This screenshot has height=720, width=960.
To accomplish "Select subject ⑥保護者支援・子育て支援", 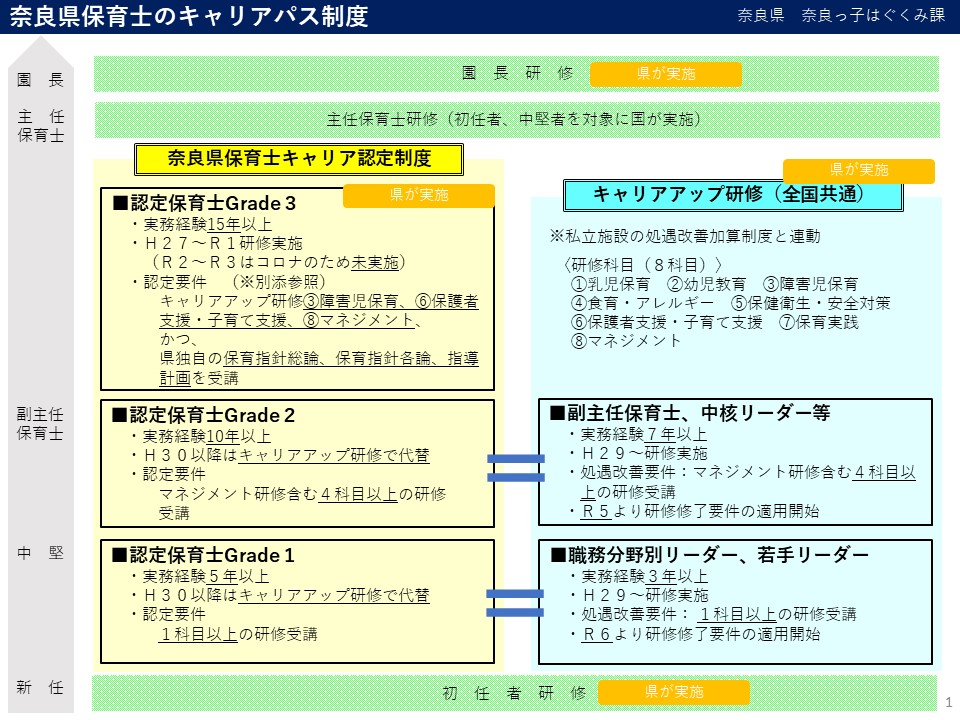I will (666, 322).
